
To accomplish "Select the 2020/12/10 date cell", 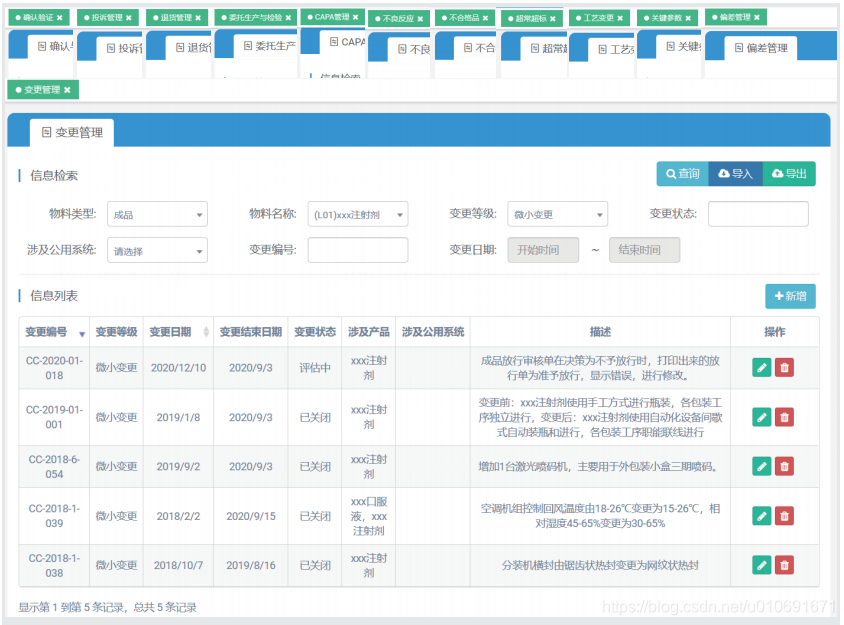I will pos(178,368).
